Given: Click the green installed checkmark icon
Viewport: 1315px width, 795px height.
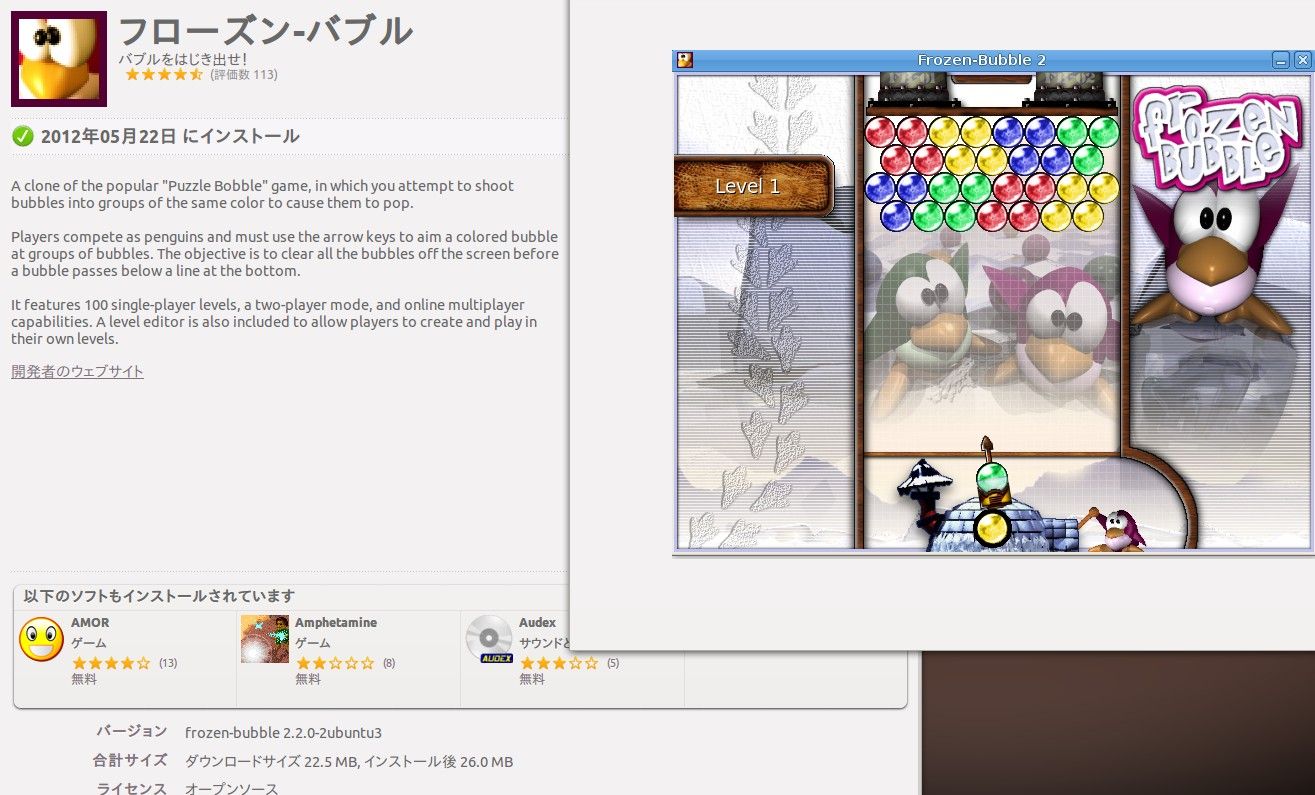Looking at the screenshot, I should 22,136.
